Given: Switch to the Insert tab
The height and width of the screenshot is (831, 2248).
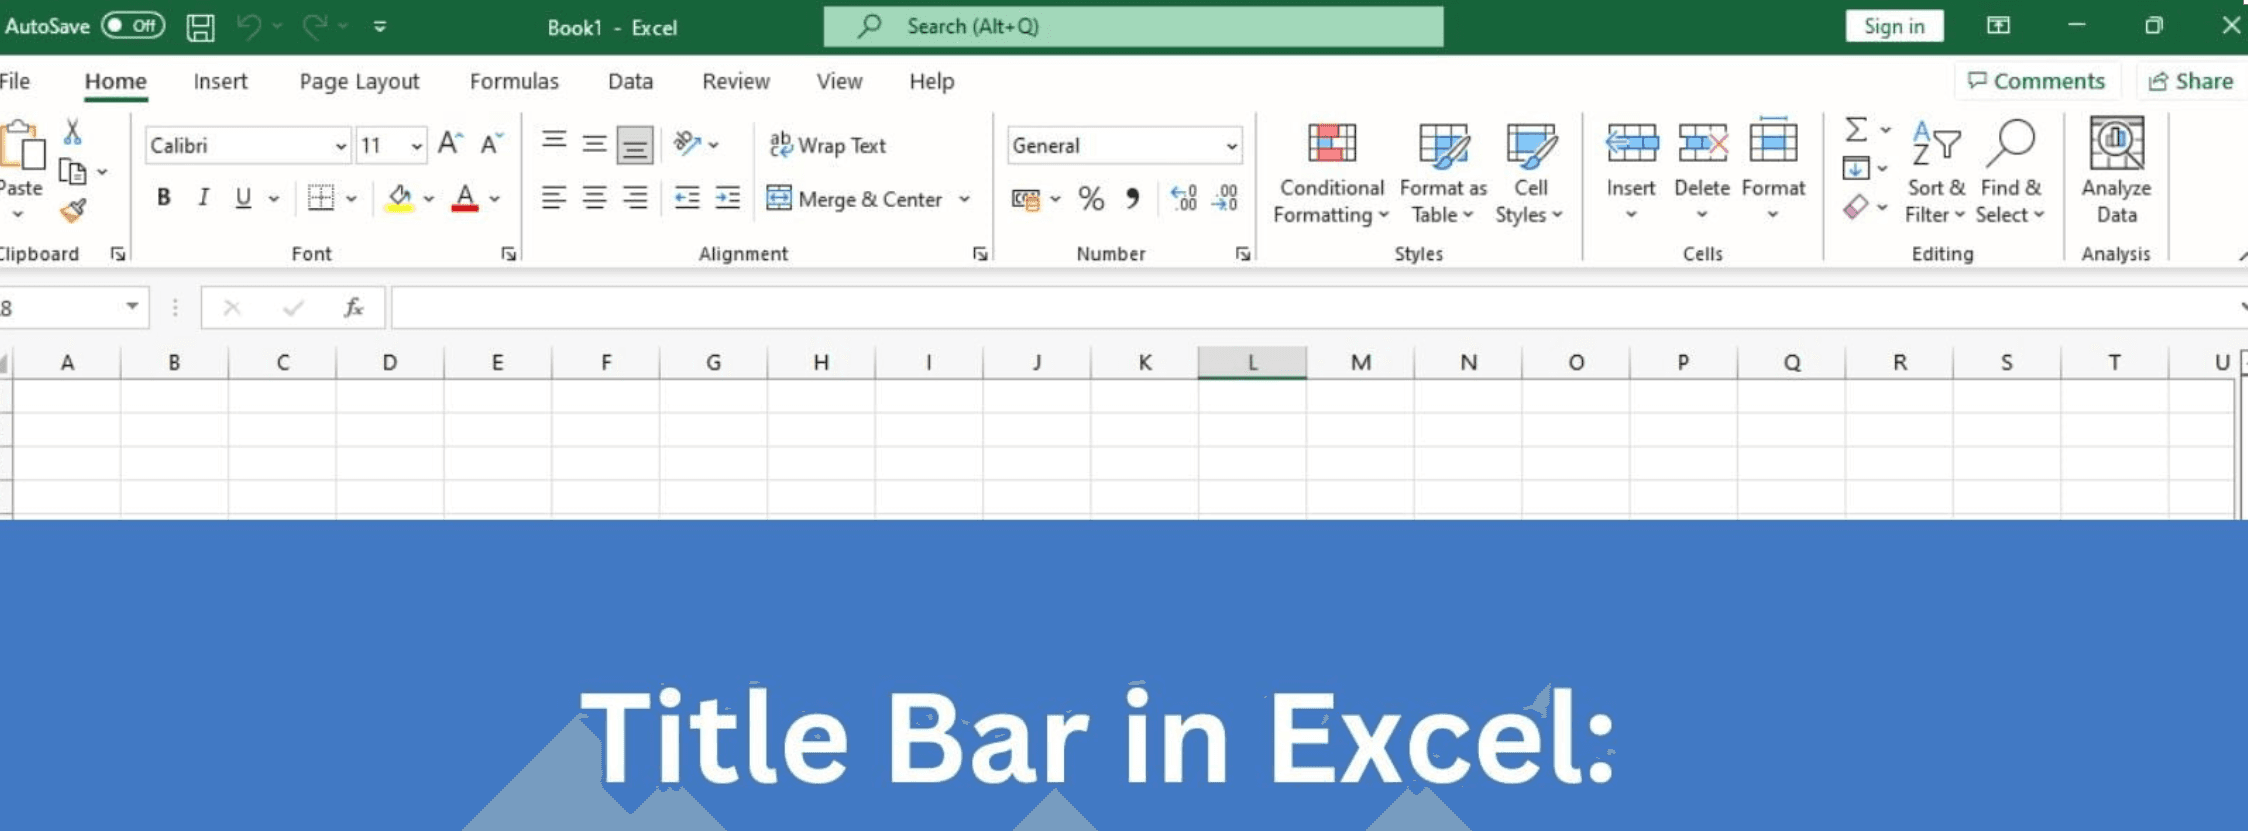Looking at the screenshot, I should 220,81.
